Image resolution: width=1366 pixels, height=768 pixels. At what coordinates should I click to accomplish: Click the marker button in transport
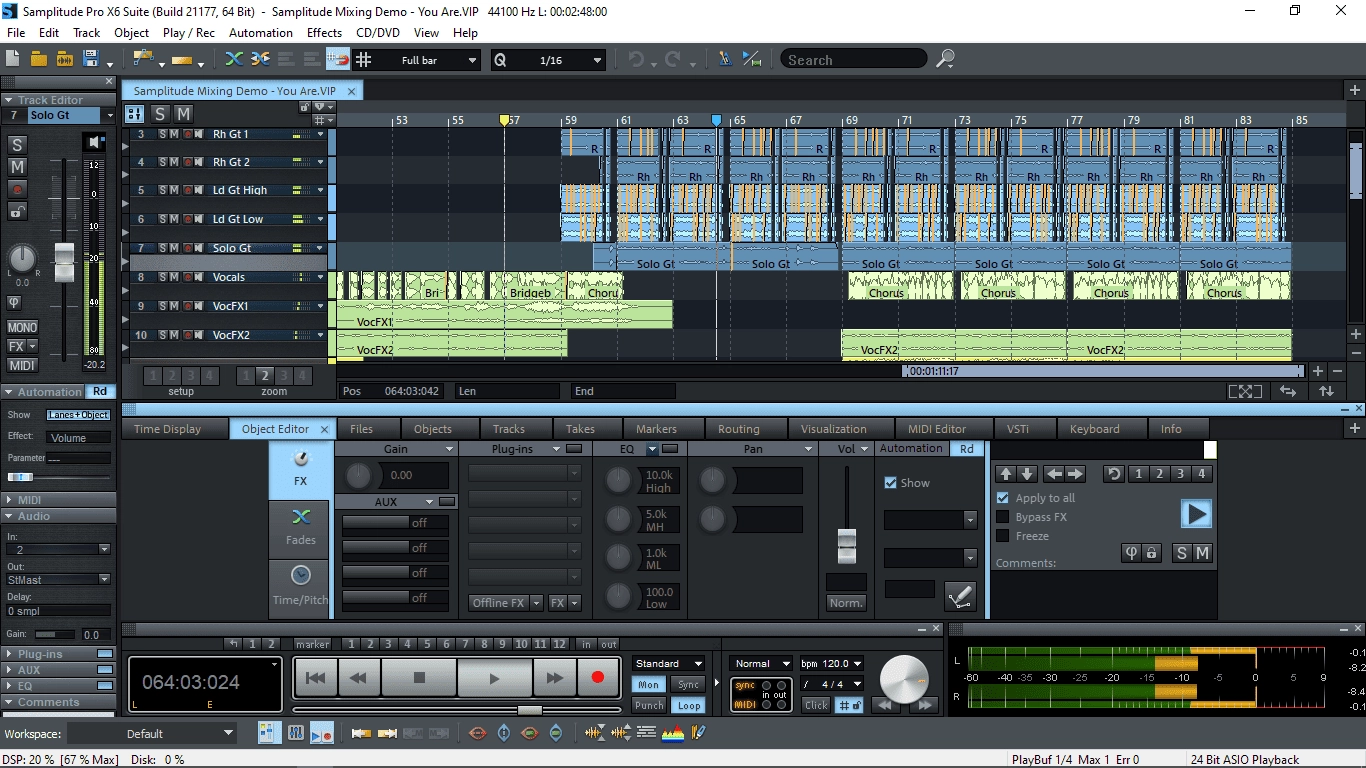click(x=312, y=644)
